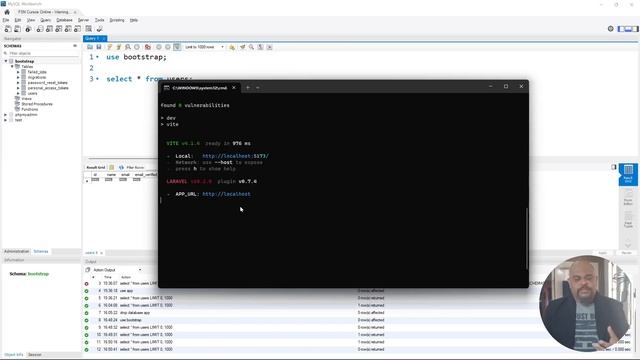Screen dimensions: 640x360
Task: Open the Query menu
Action: (46, 20)
